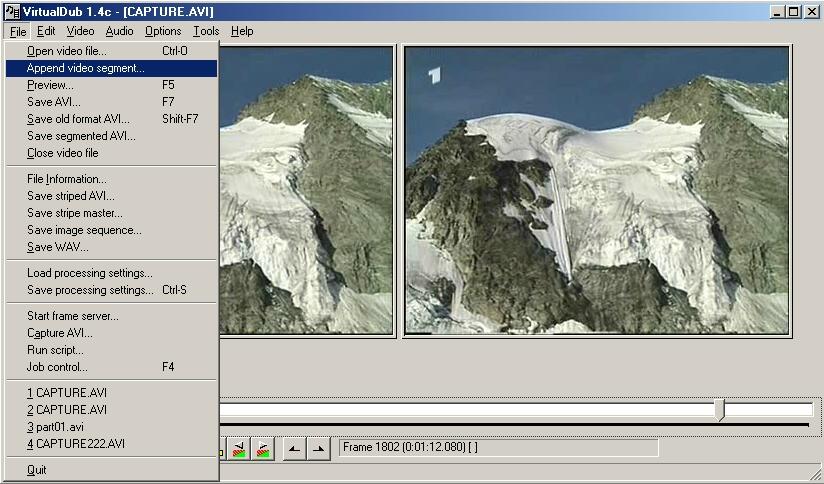Image resolution: width=824 pixels, height=484 pixels.
Task: Open Job control from File menu
Action: 57,367
